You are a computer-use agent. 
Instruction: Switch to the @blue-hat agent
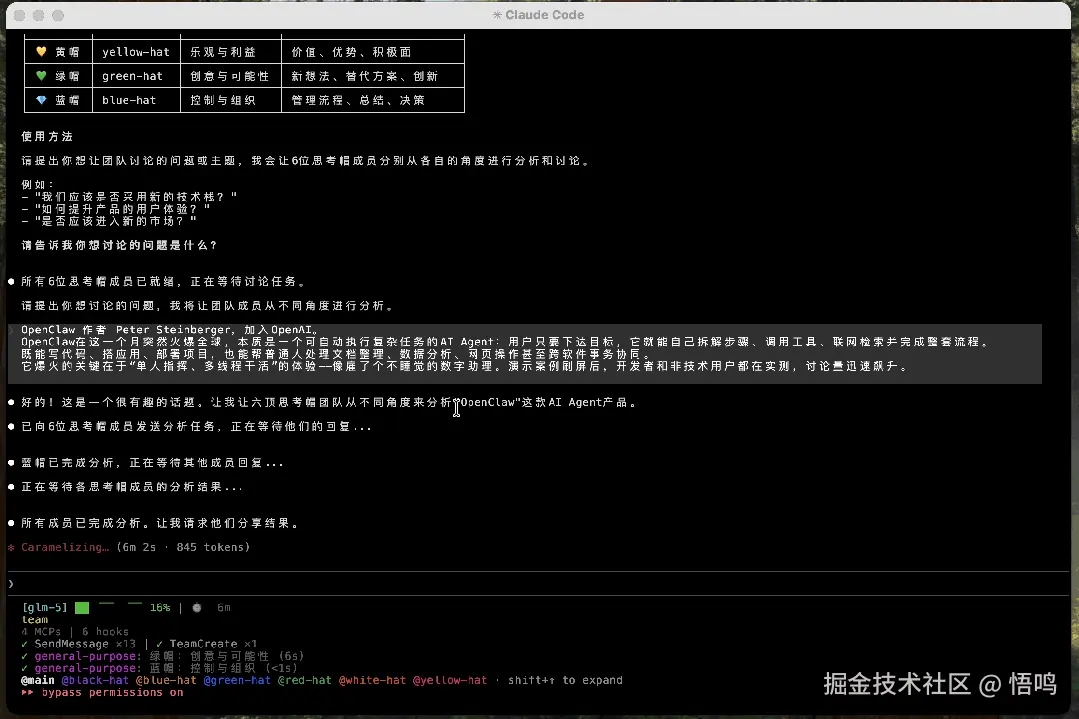click(x=166, y=680)
